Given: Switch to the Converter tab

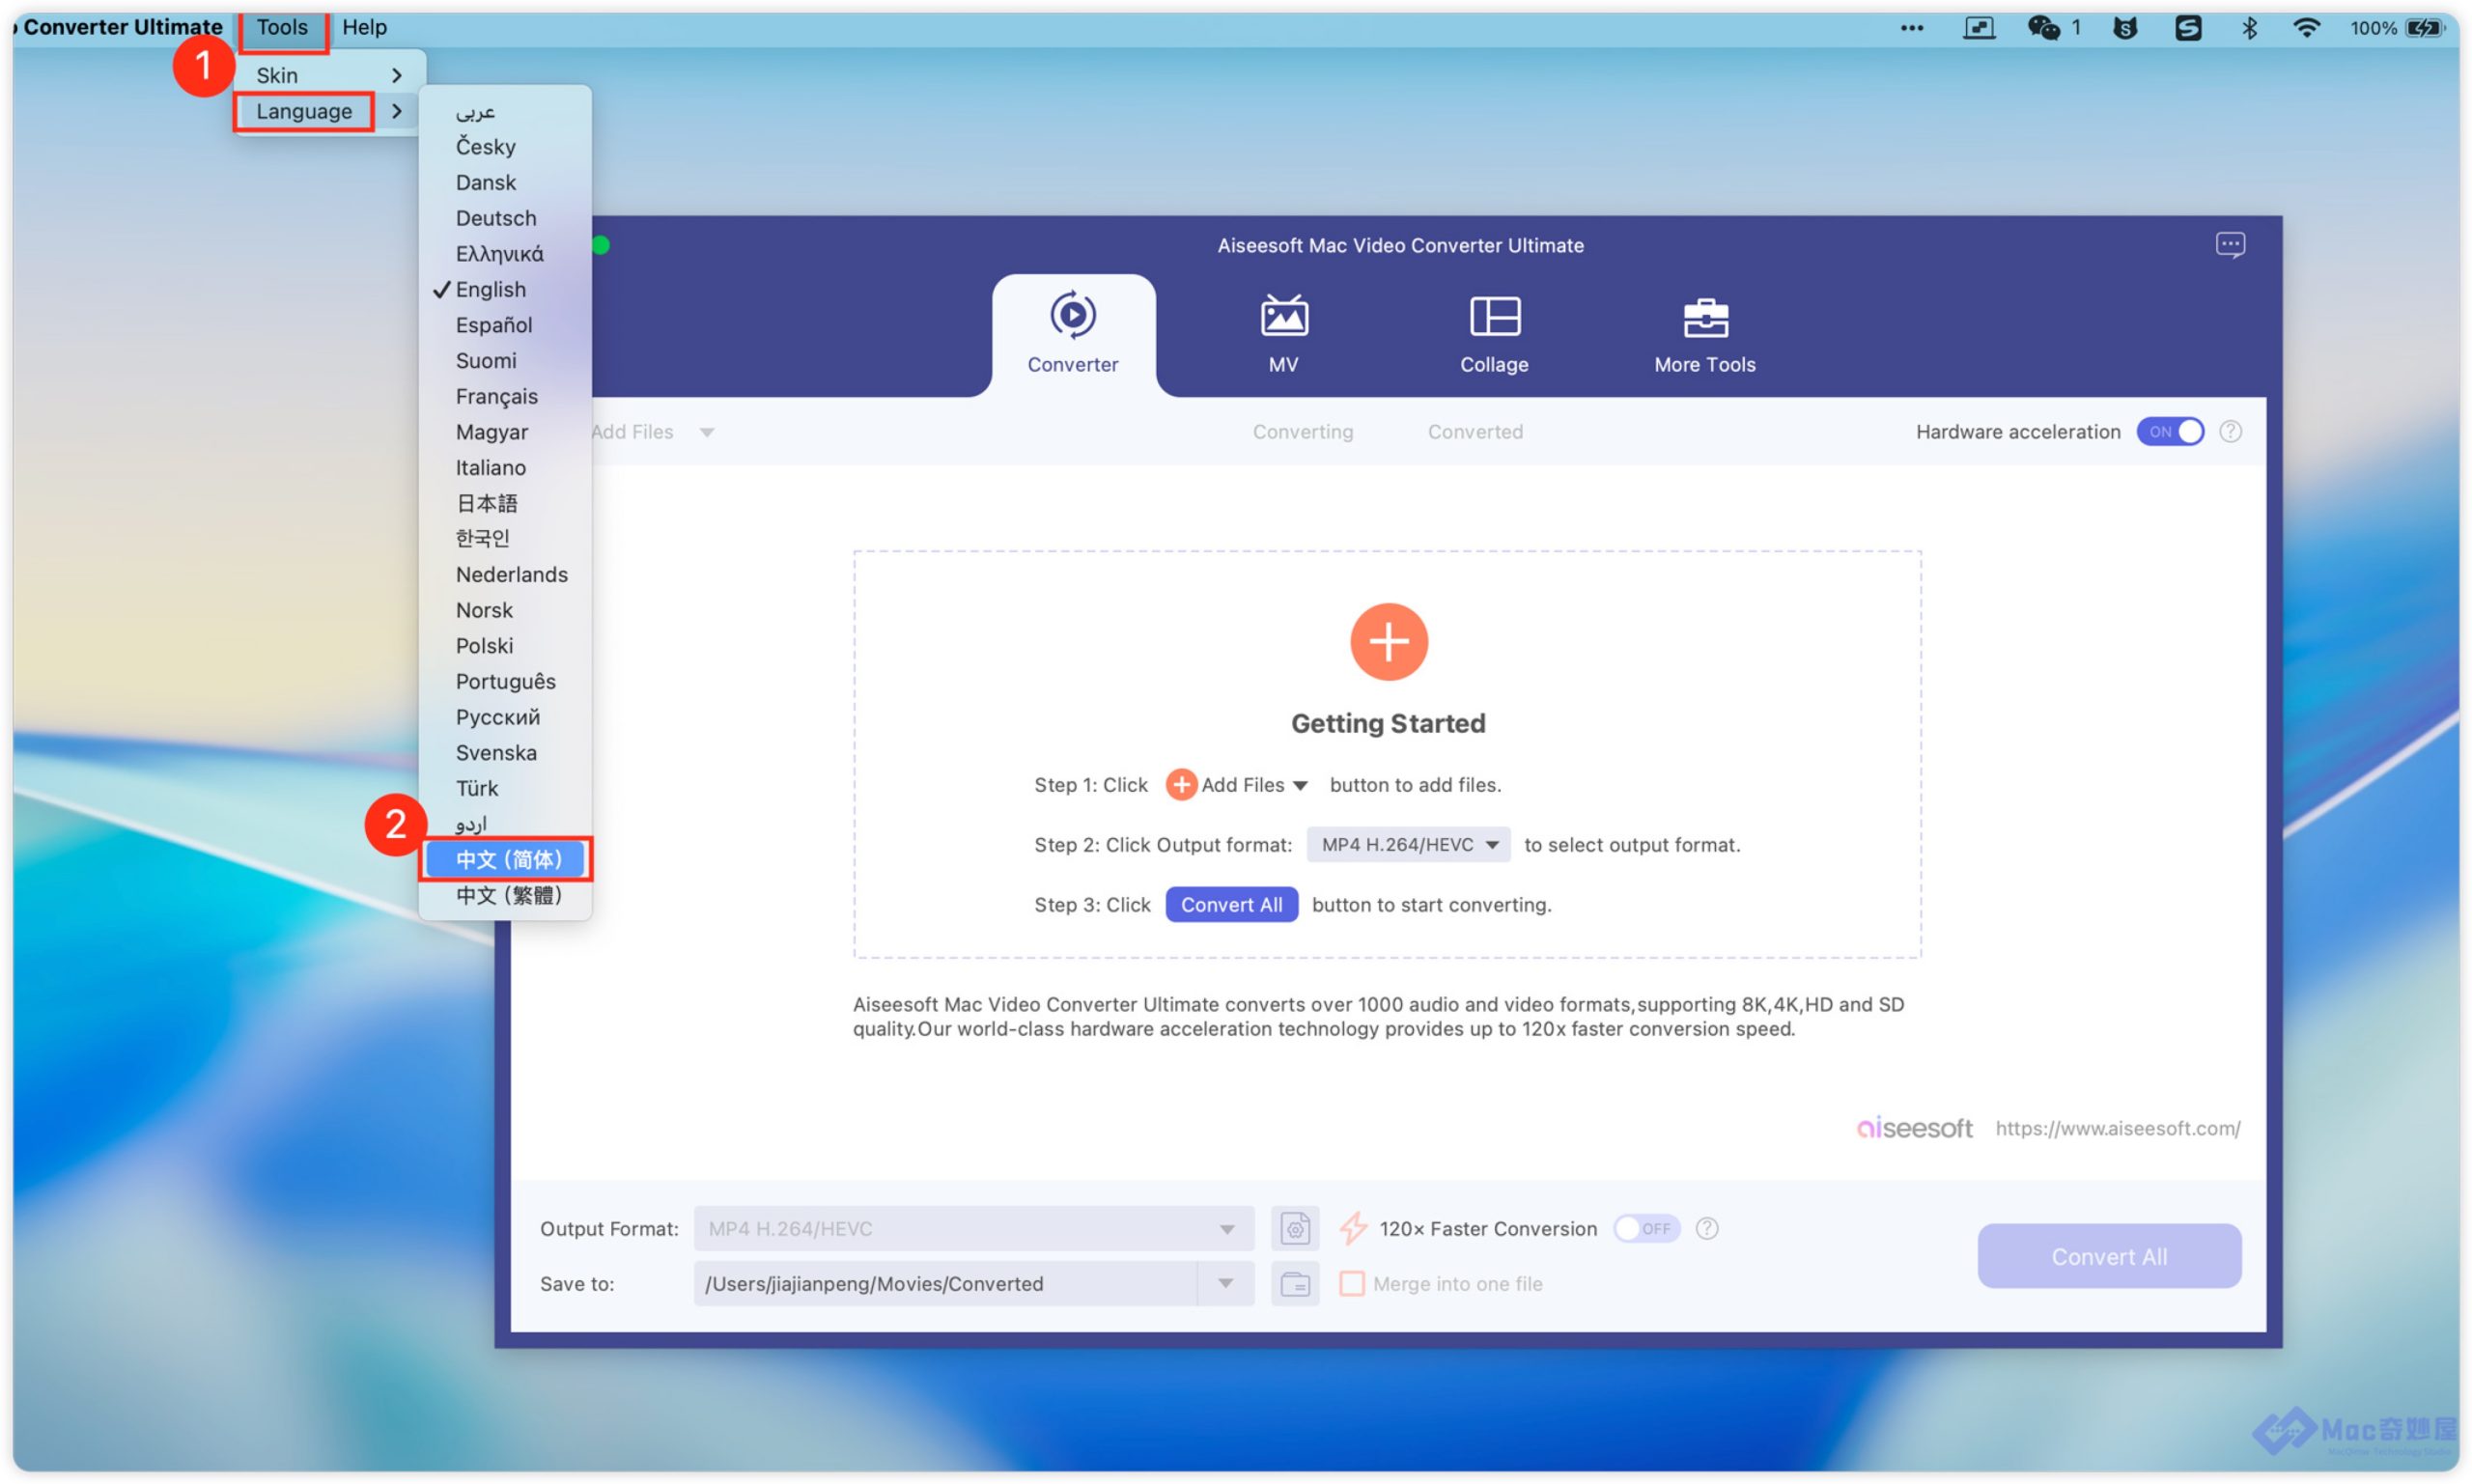Looking at the screenshot, I should point(1072,335).
